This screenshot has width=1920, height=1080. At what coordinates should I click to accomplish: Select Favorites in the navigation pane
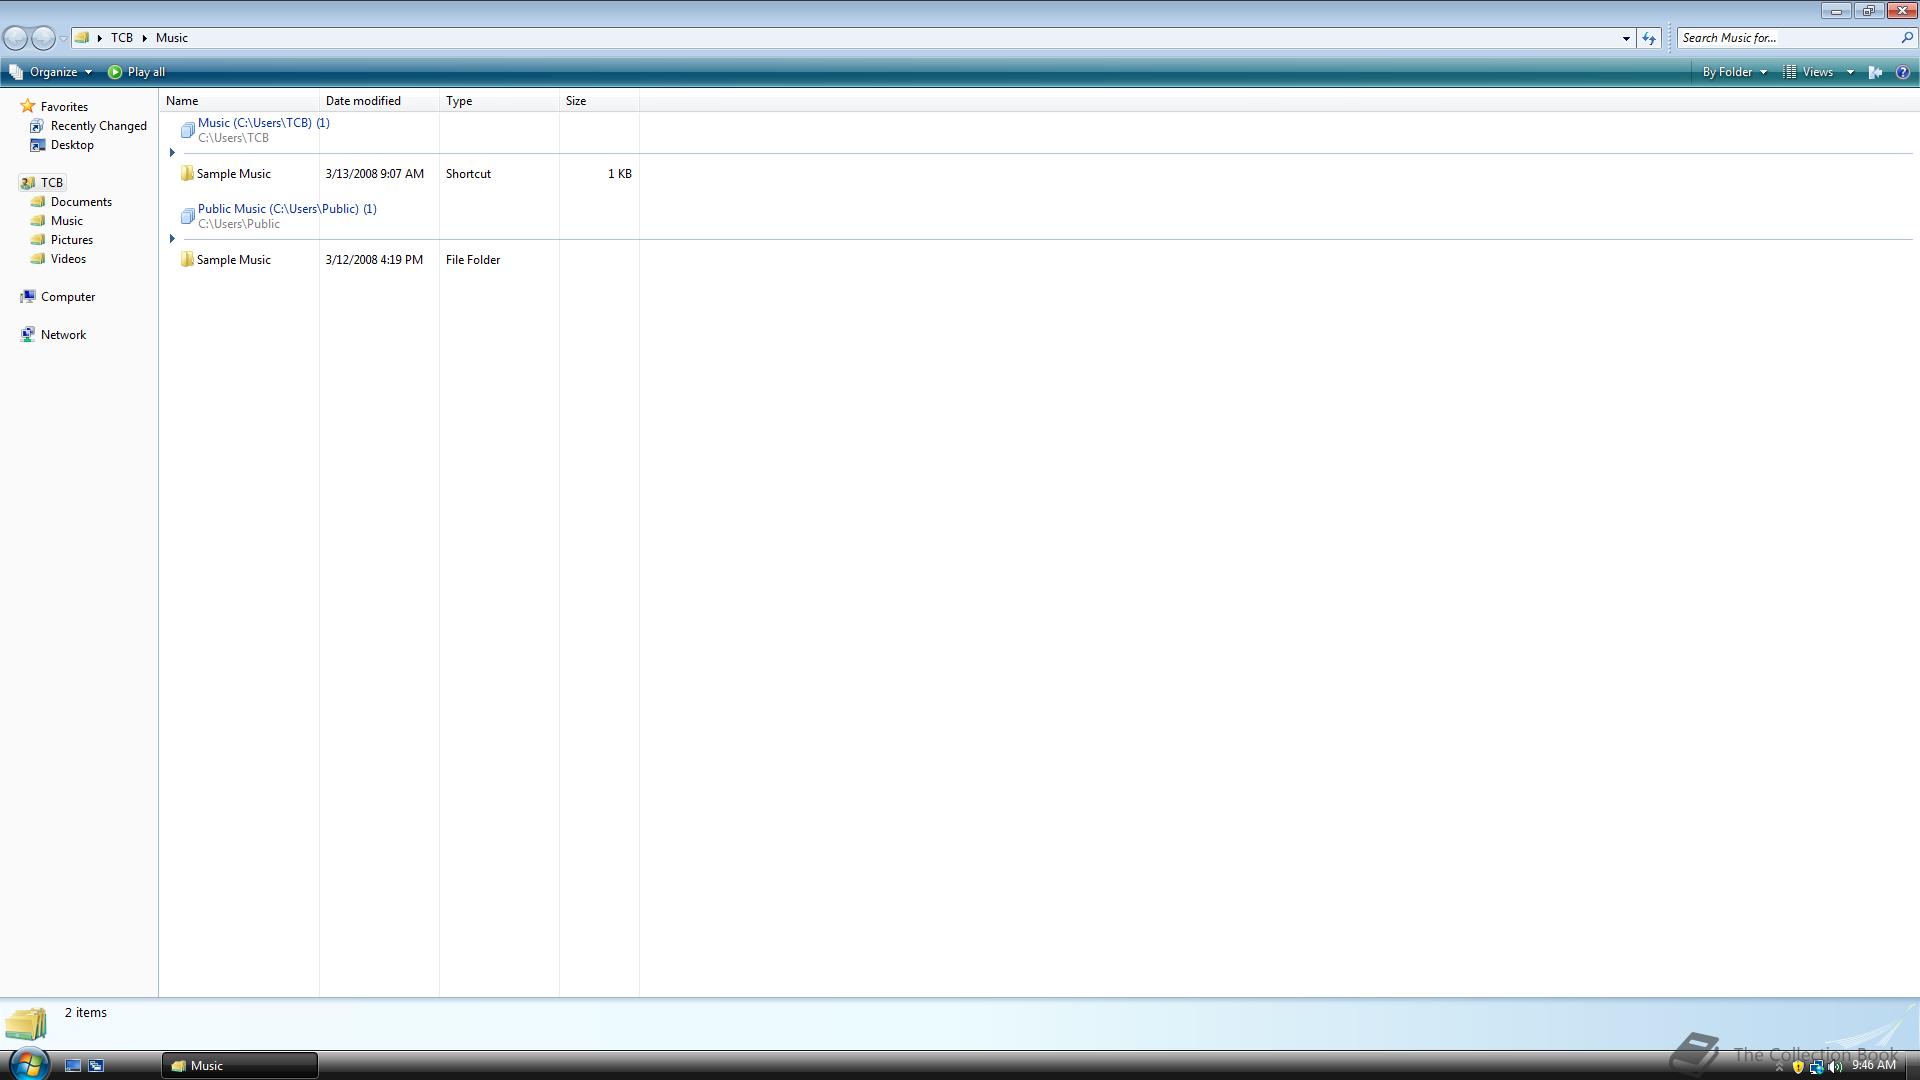click(x=55, y=107)
